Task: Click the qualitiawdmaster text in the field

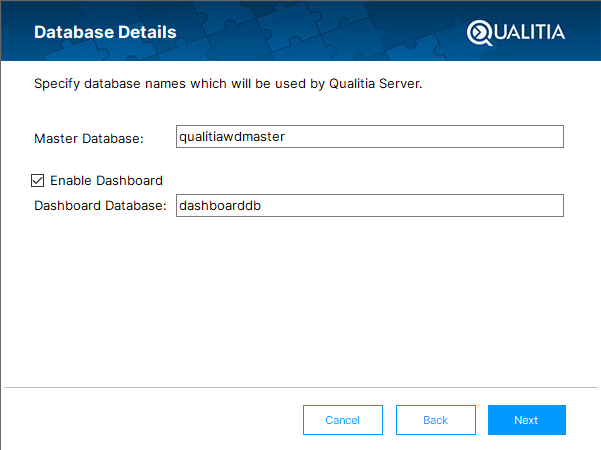Action: [231, 137]
